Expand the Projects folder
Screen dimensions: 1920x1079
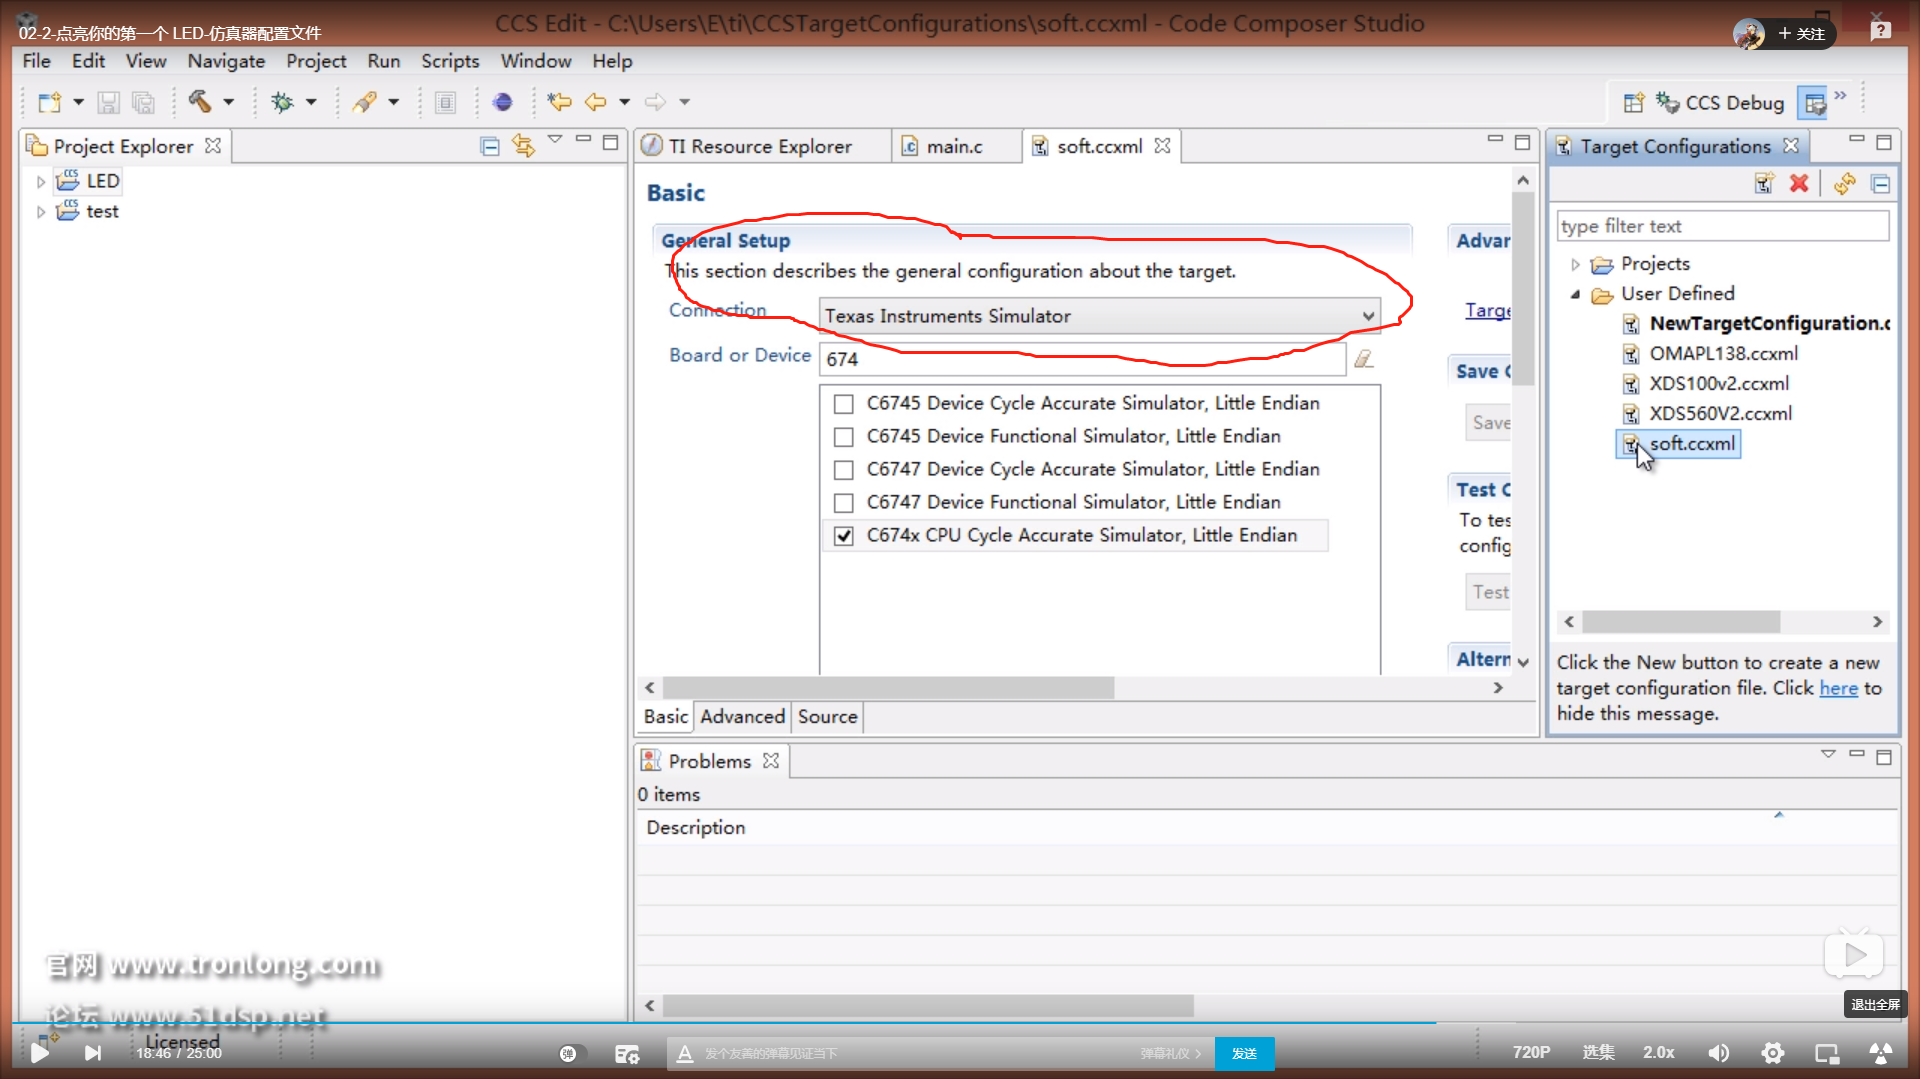tap(1575, 265)
